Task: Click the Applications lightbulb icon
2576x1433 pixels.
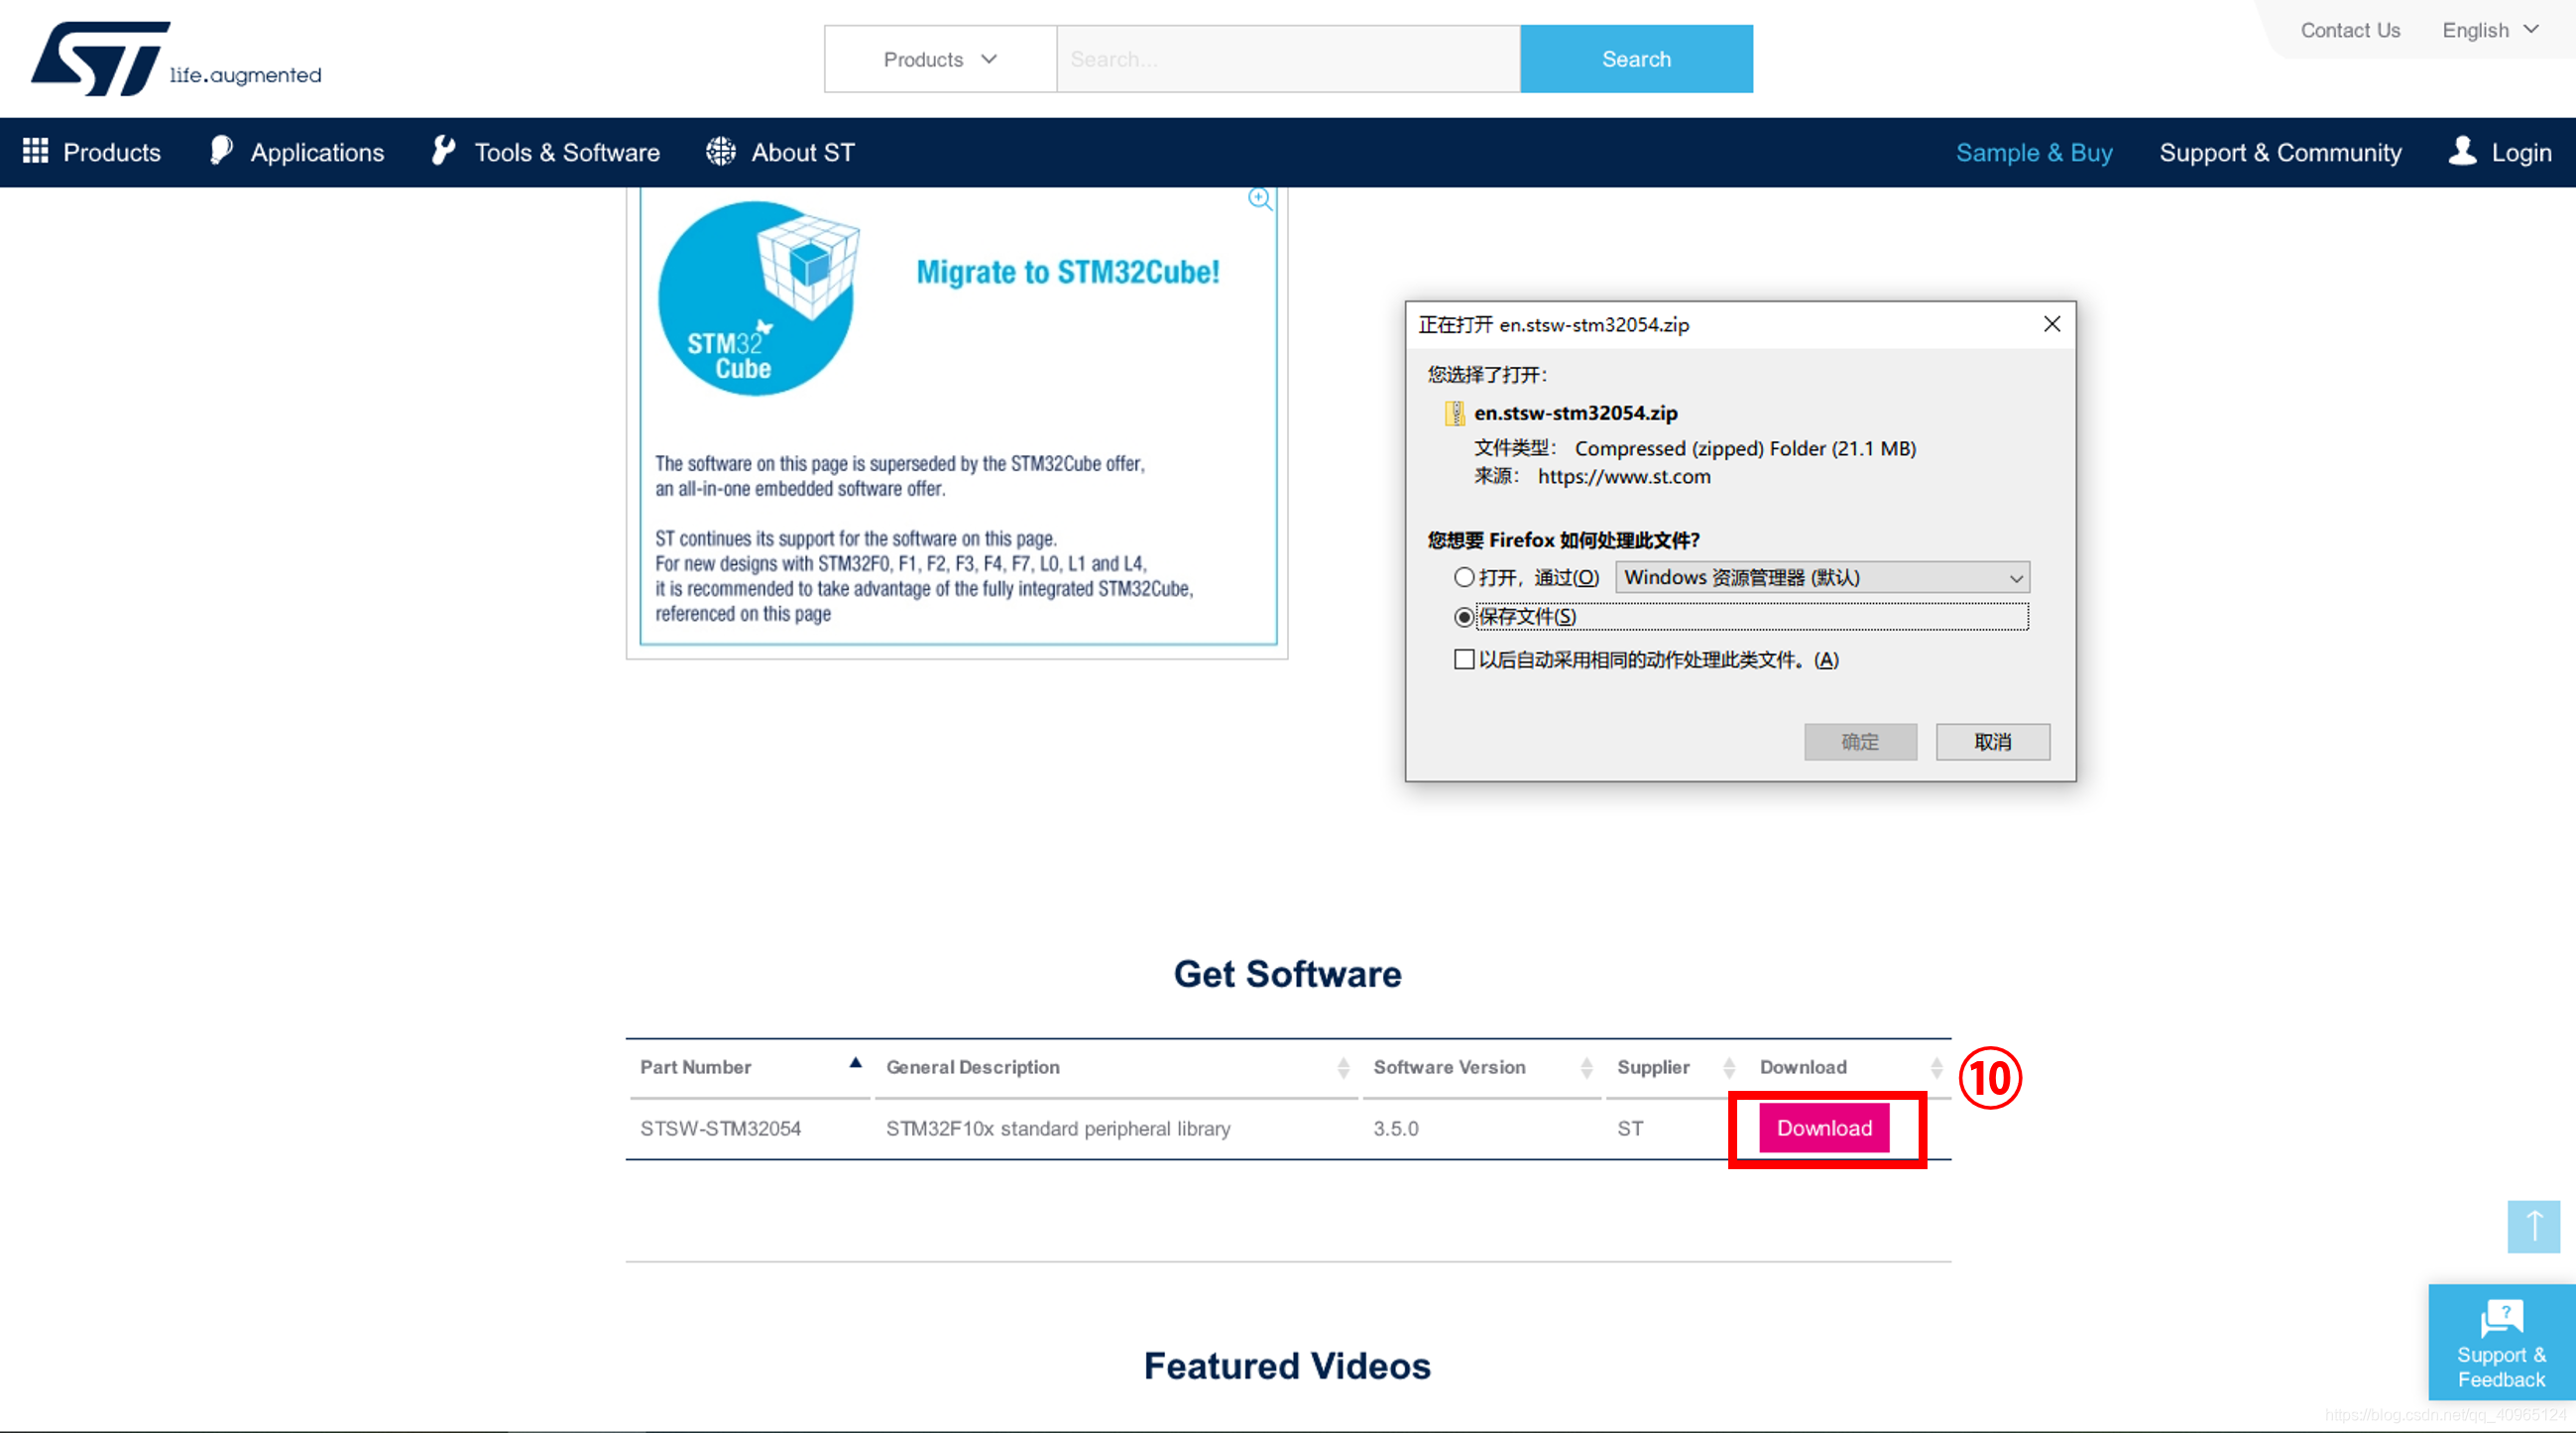Action: click(x=221, y=151)
